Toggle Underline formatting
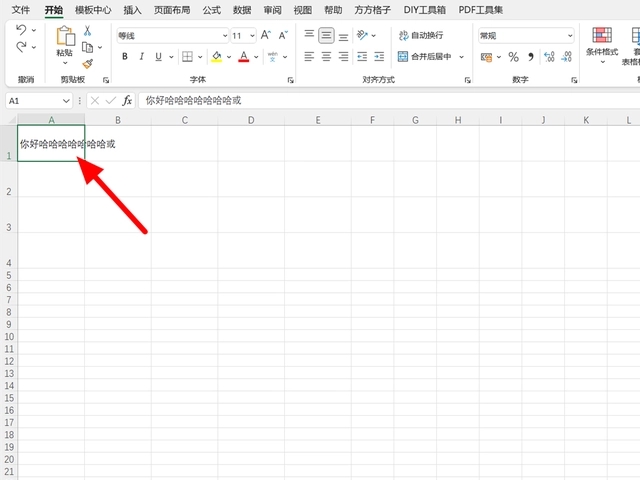This screenshot has height=480, width=640. [x=158, y=57]
